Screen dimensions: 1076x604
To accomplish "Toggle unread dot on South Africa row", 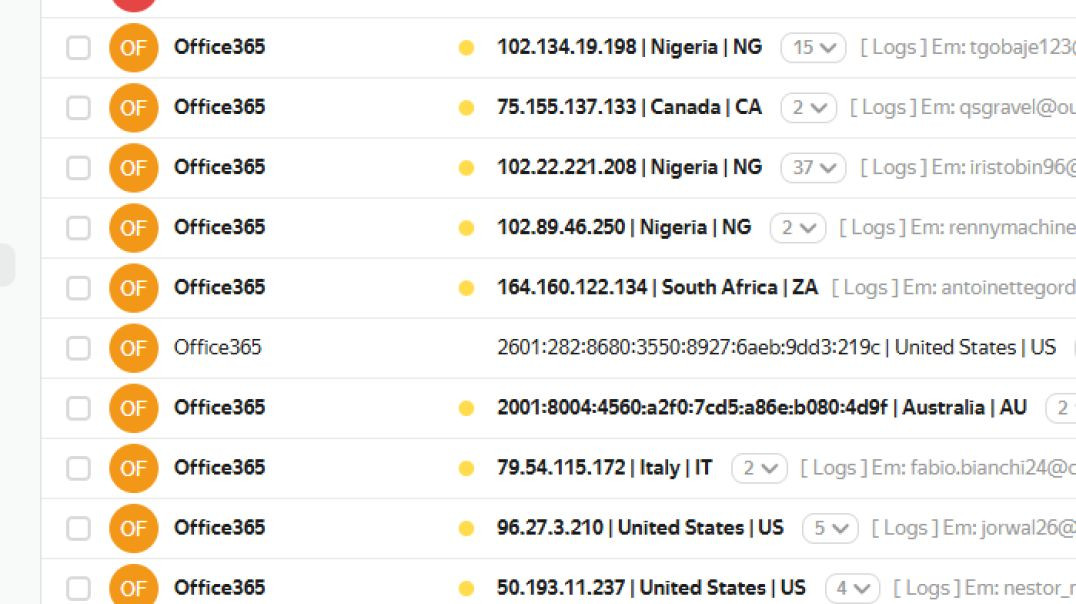I will coord(466,288).
